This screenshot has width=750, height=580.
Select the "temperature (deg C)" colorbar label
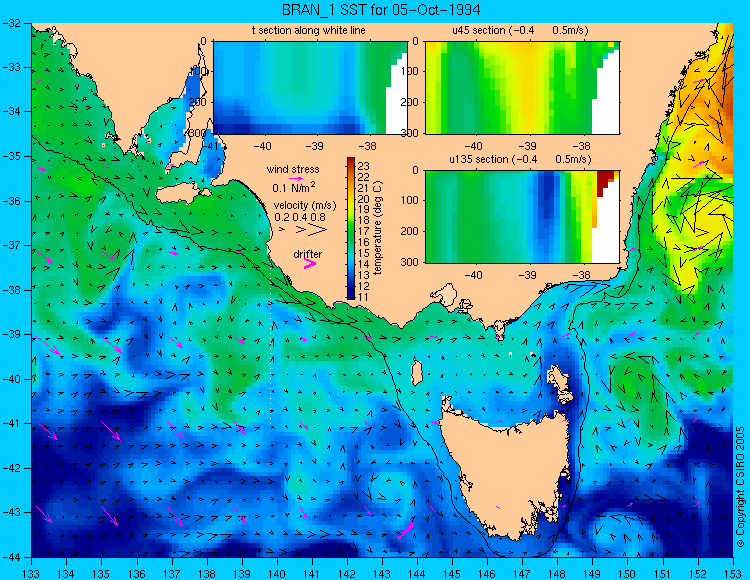pos(378,228)
